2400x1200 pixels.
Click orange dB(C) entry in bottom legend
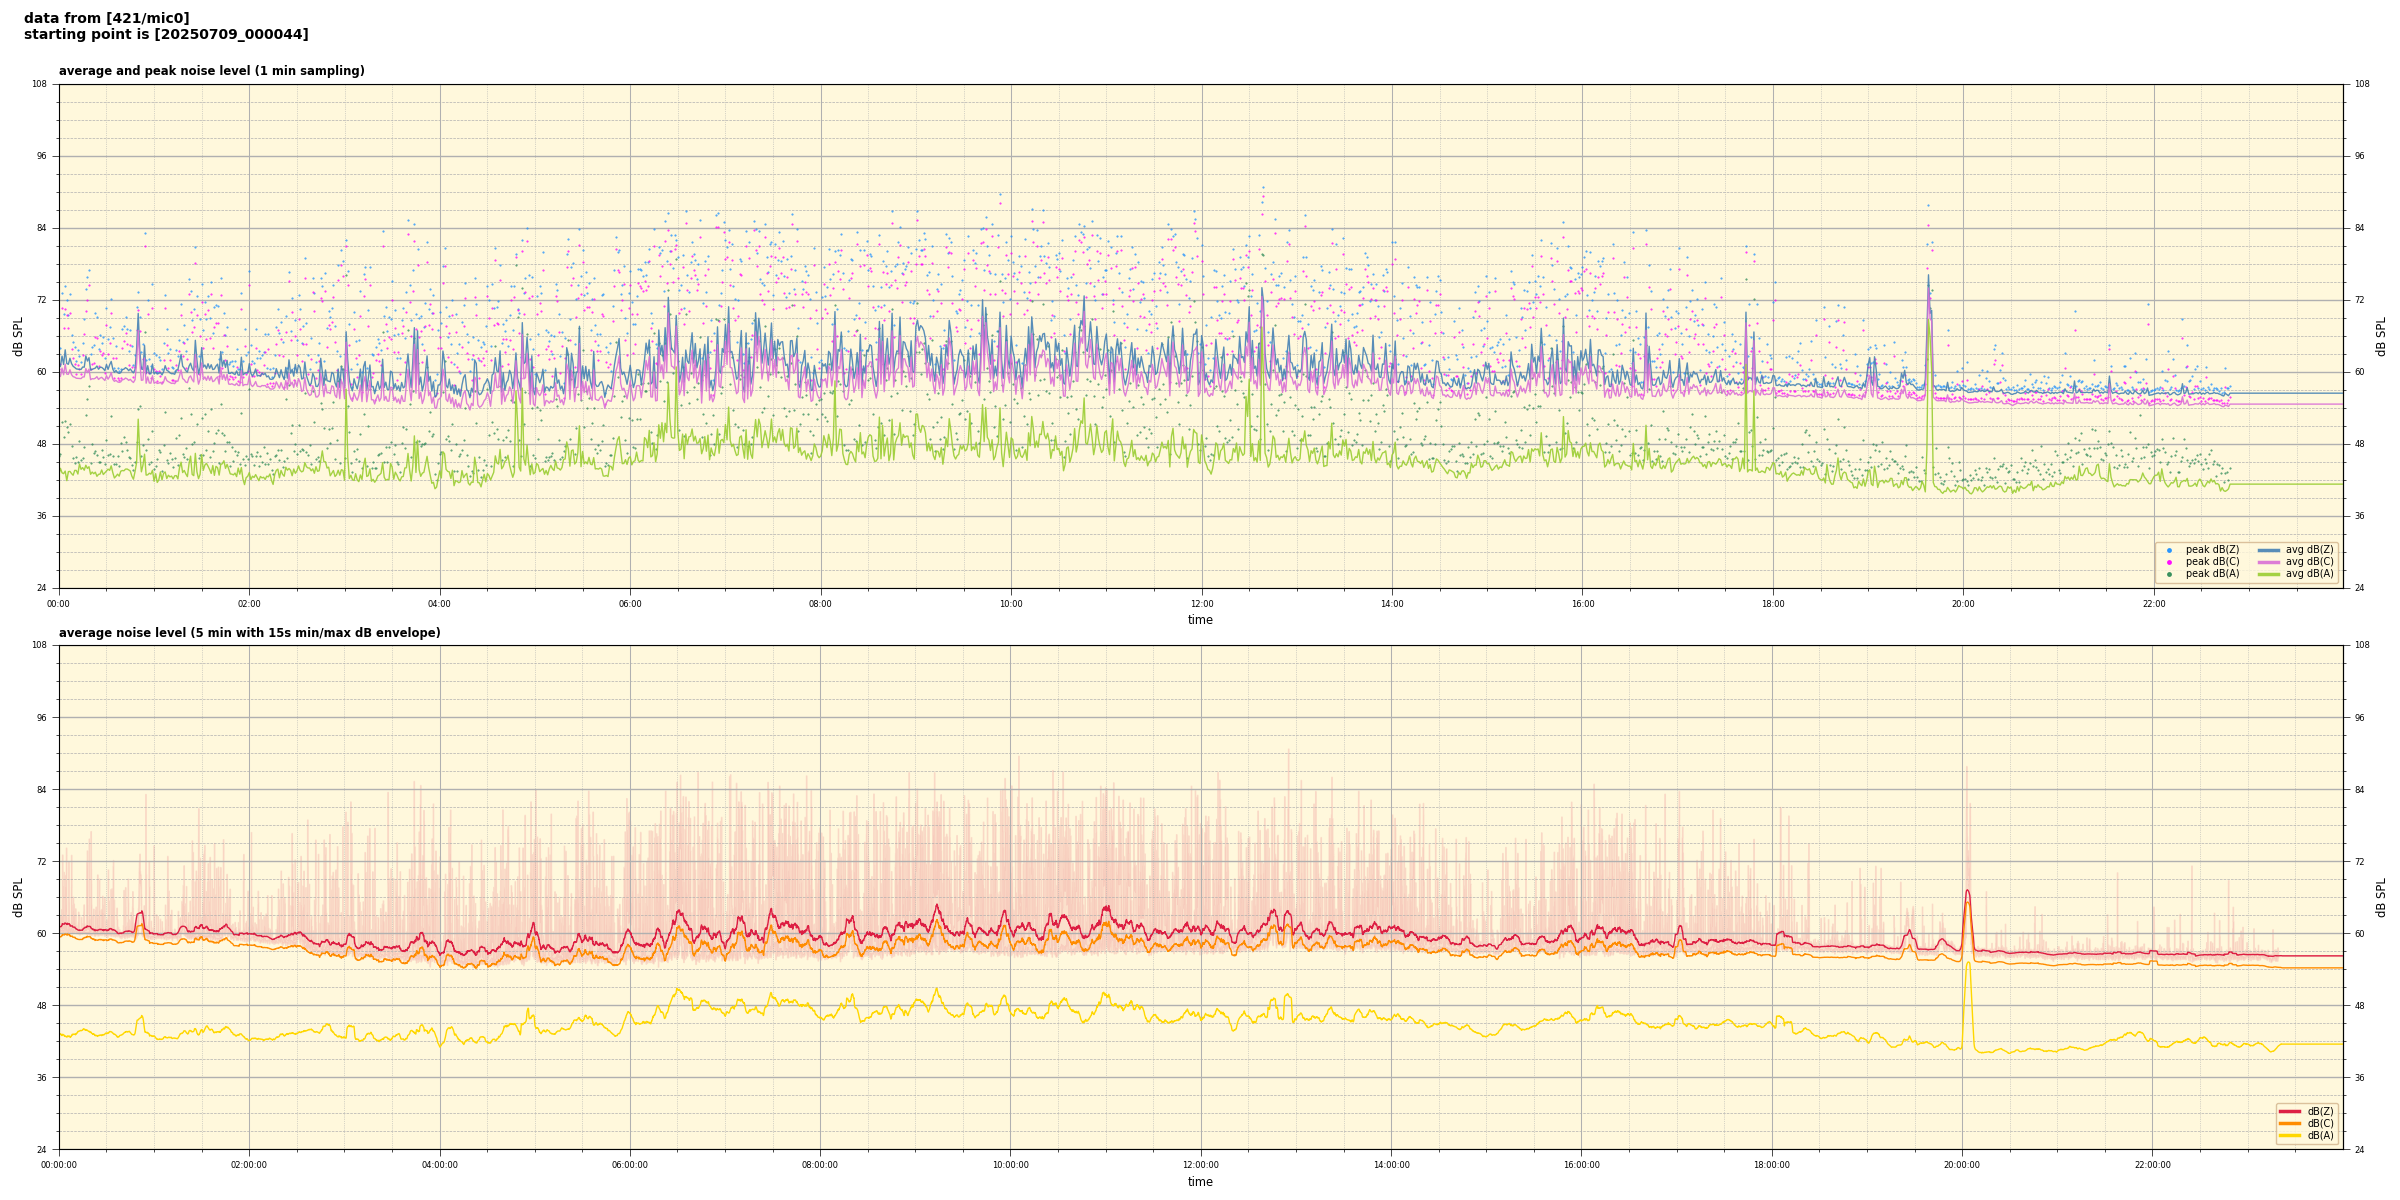(x=2290, y=1123)
